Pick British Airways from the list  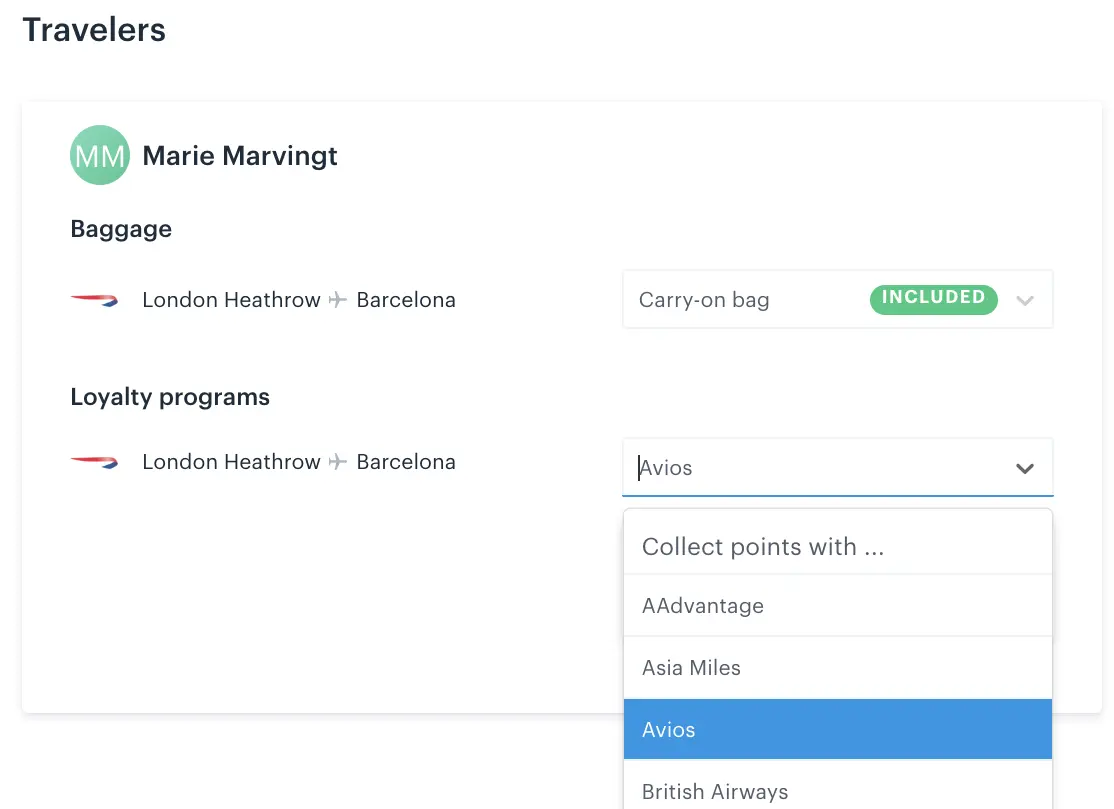pos(838,788)
